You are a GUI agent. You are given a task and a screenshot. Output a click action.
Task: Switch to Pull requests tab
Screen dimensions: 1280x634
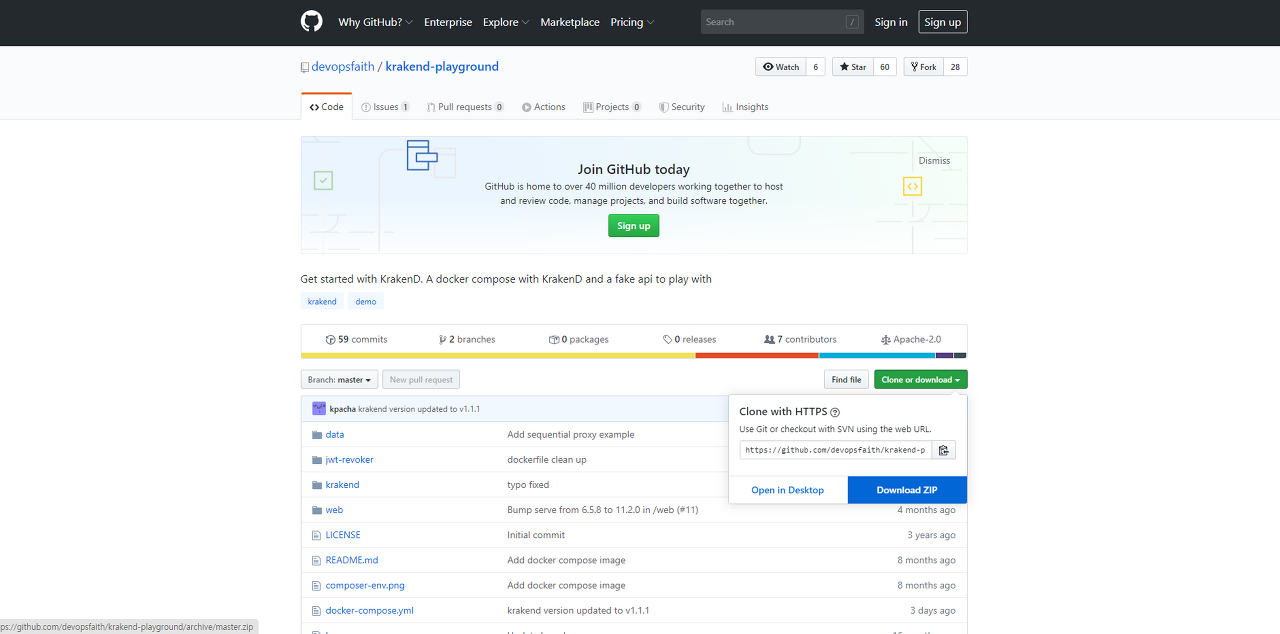click(465, 107)
